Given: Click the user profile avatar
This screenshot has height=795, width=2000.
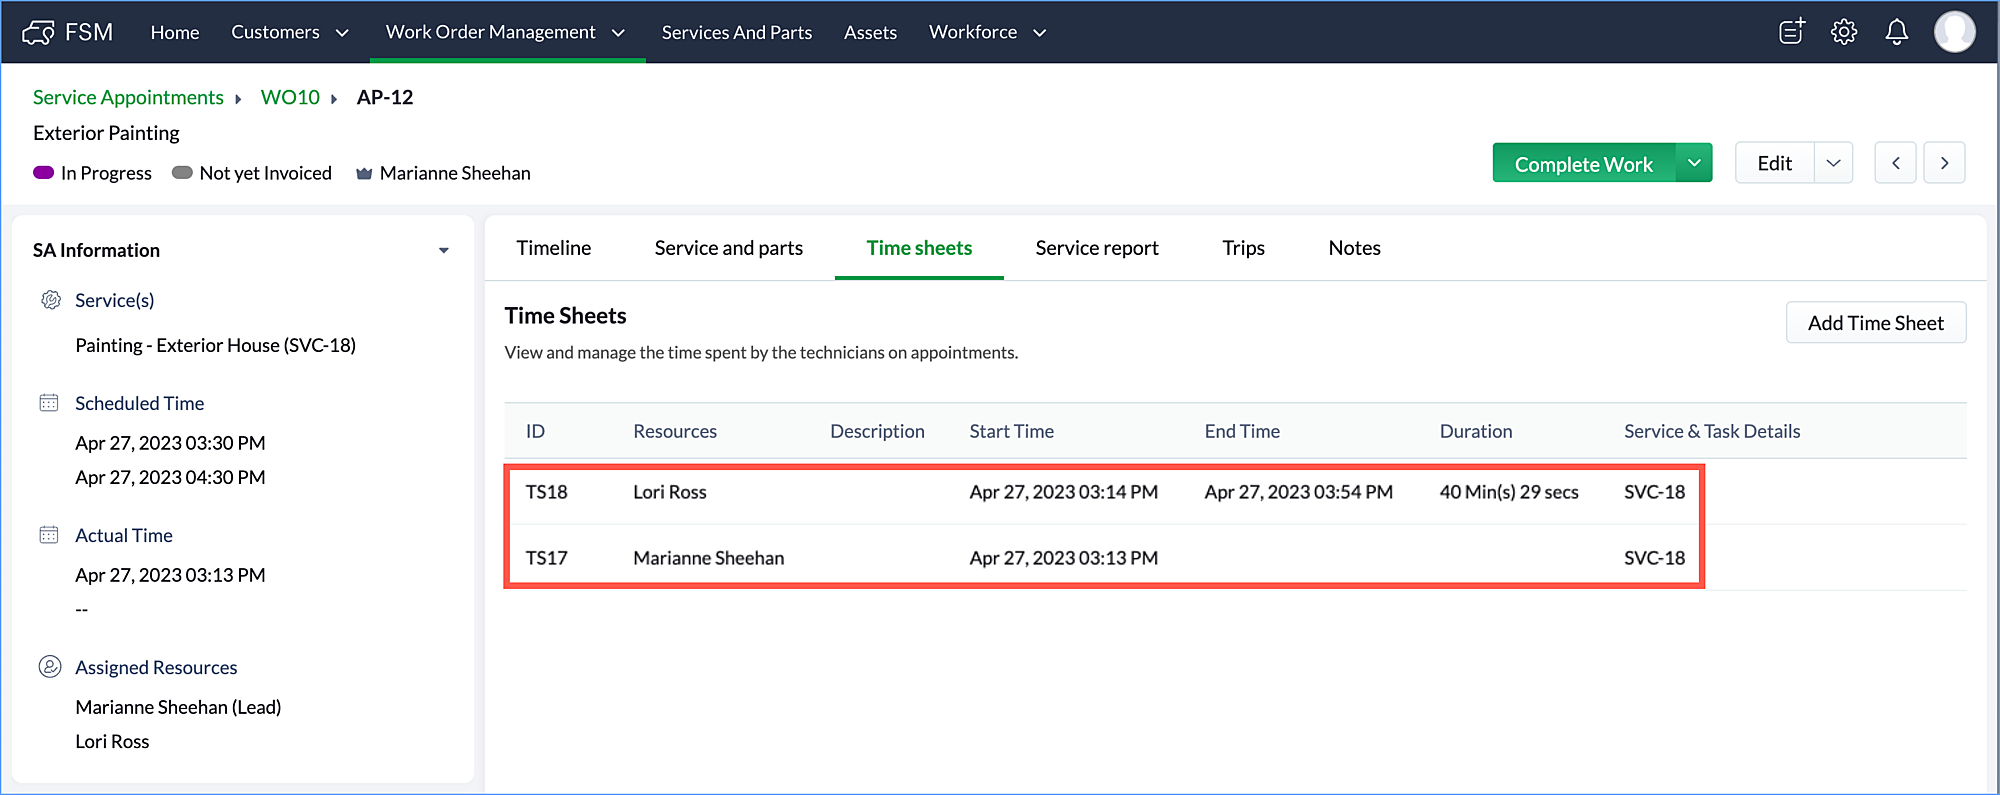Looking at the screenshot, I should [1954, 32].
